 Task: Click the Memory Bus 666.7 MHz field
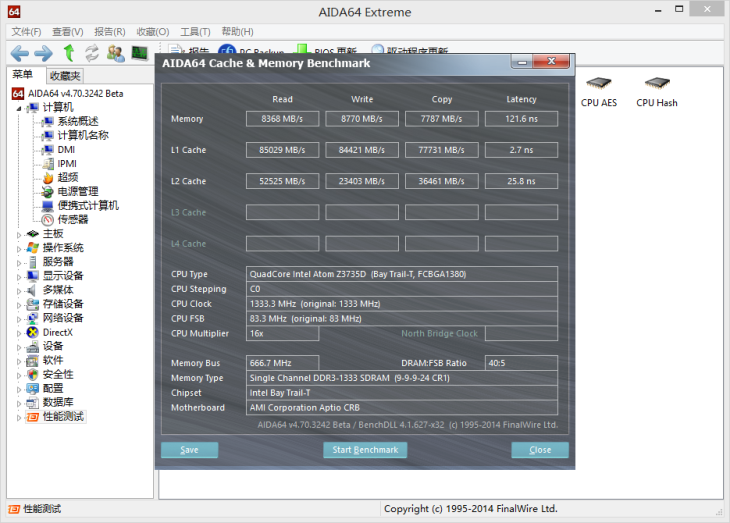tap(282, 363)
